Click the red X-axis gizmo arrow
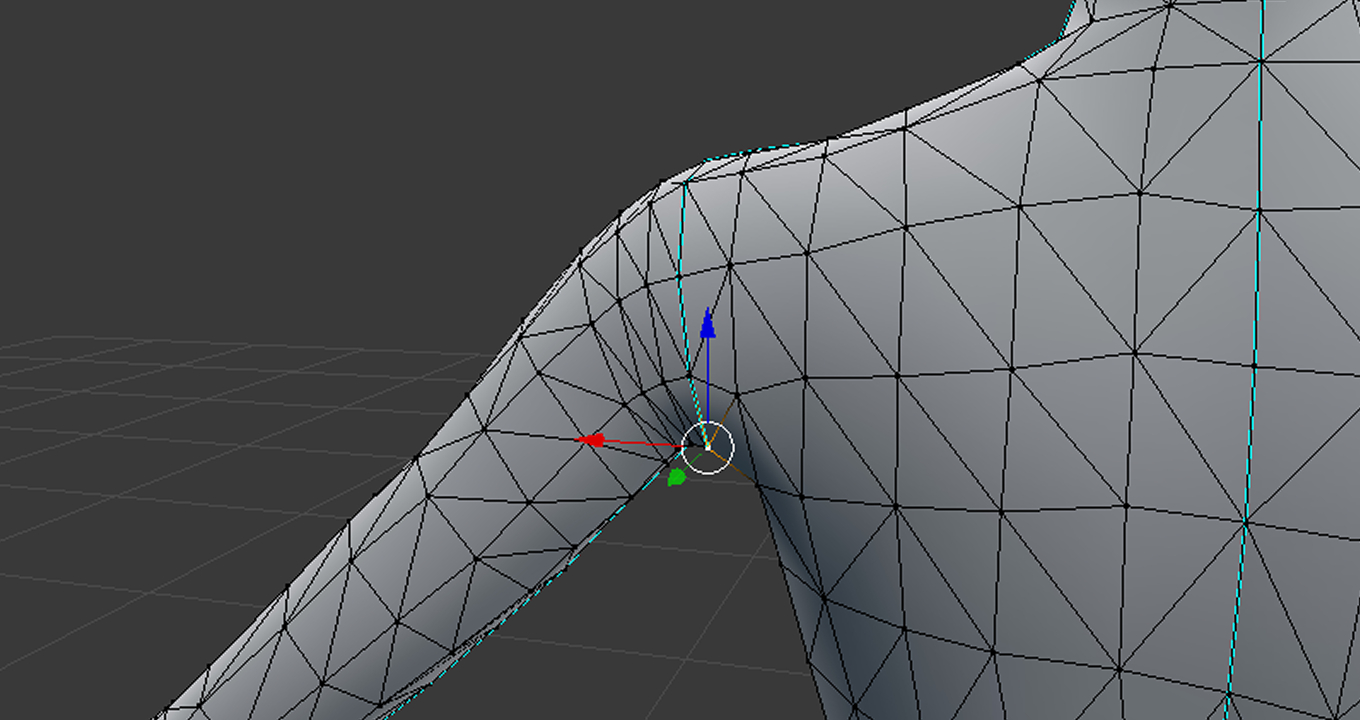1360x720 pixels. pos(592,440)
